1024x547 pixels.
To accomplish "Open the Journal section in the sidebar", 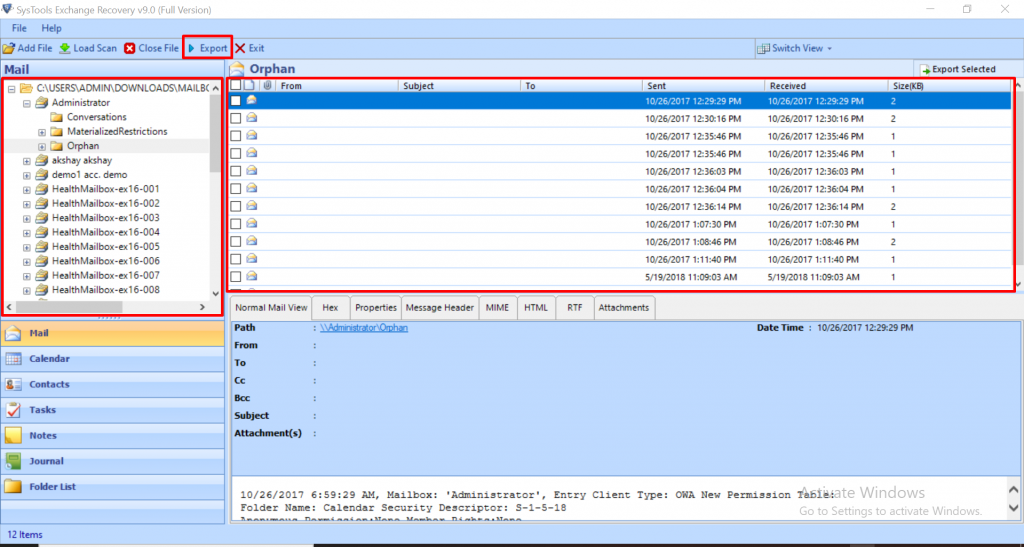I will (x=46, y=461).
